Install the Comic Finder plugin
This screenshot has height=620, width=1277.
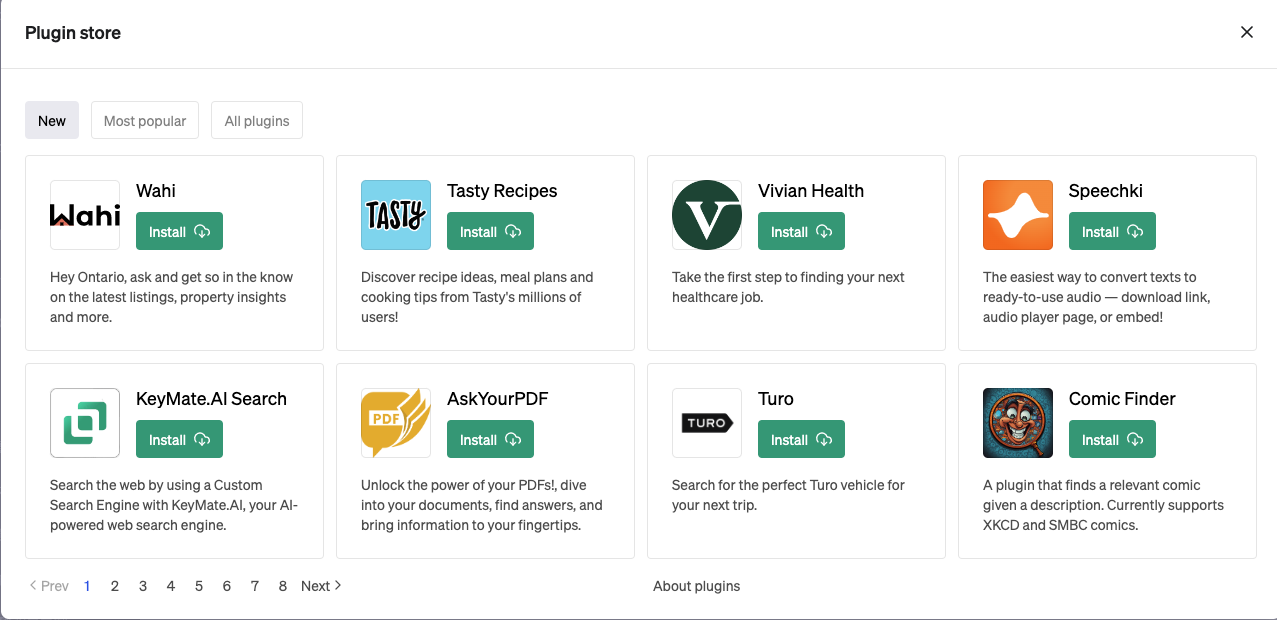tap(1112, 439)
